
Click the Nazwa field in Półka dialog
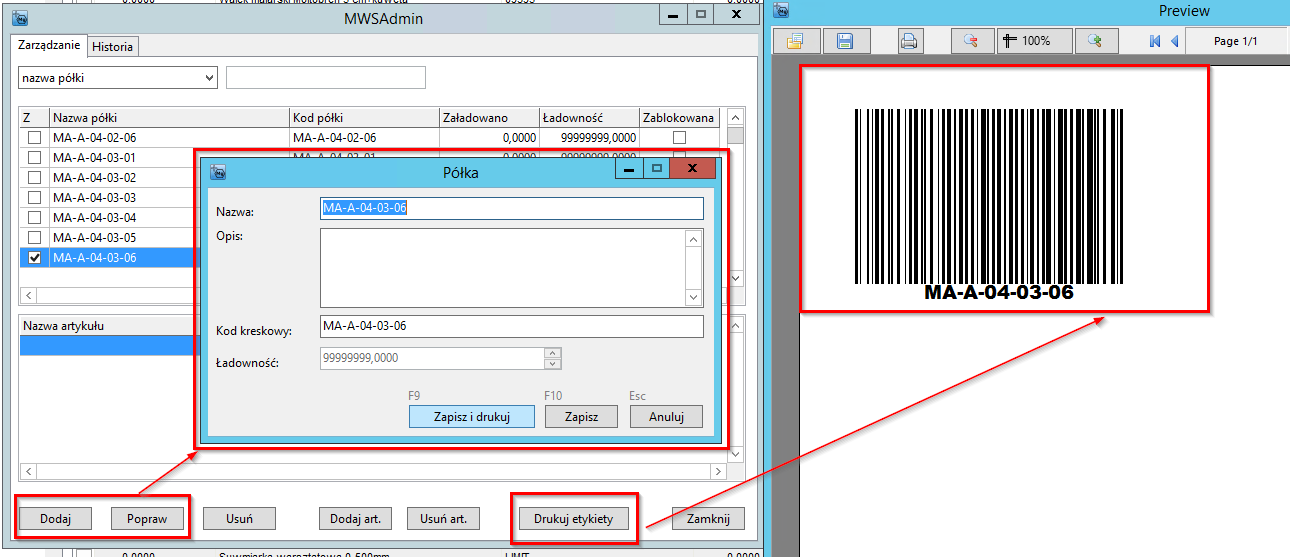point(512,208)
